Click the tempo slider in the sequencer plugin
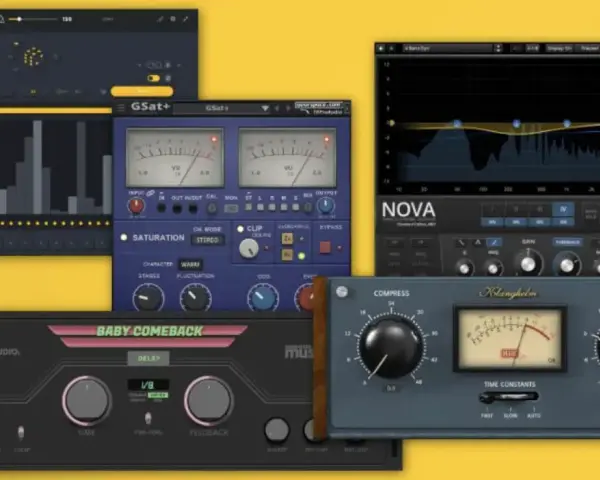Screen dimensions: 600x480 [33, 19]
